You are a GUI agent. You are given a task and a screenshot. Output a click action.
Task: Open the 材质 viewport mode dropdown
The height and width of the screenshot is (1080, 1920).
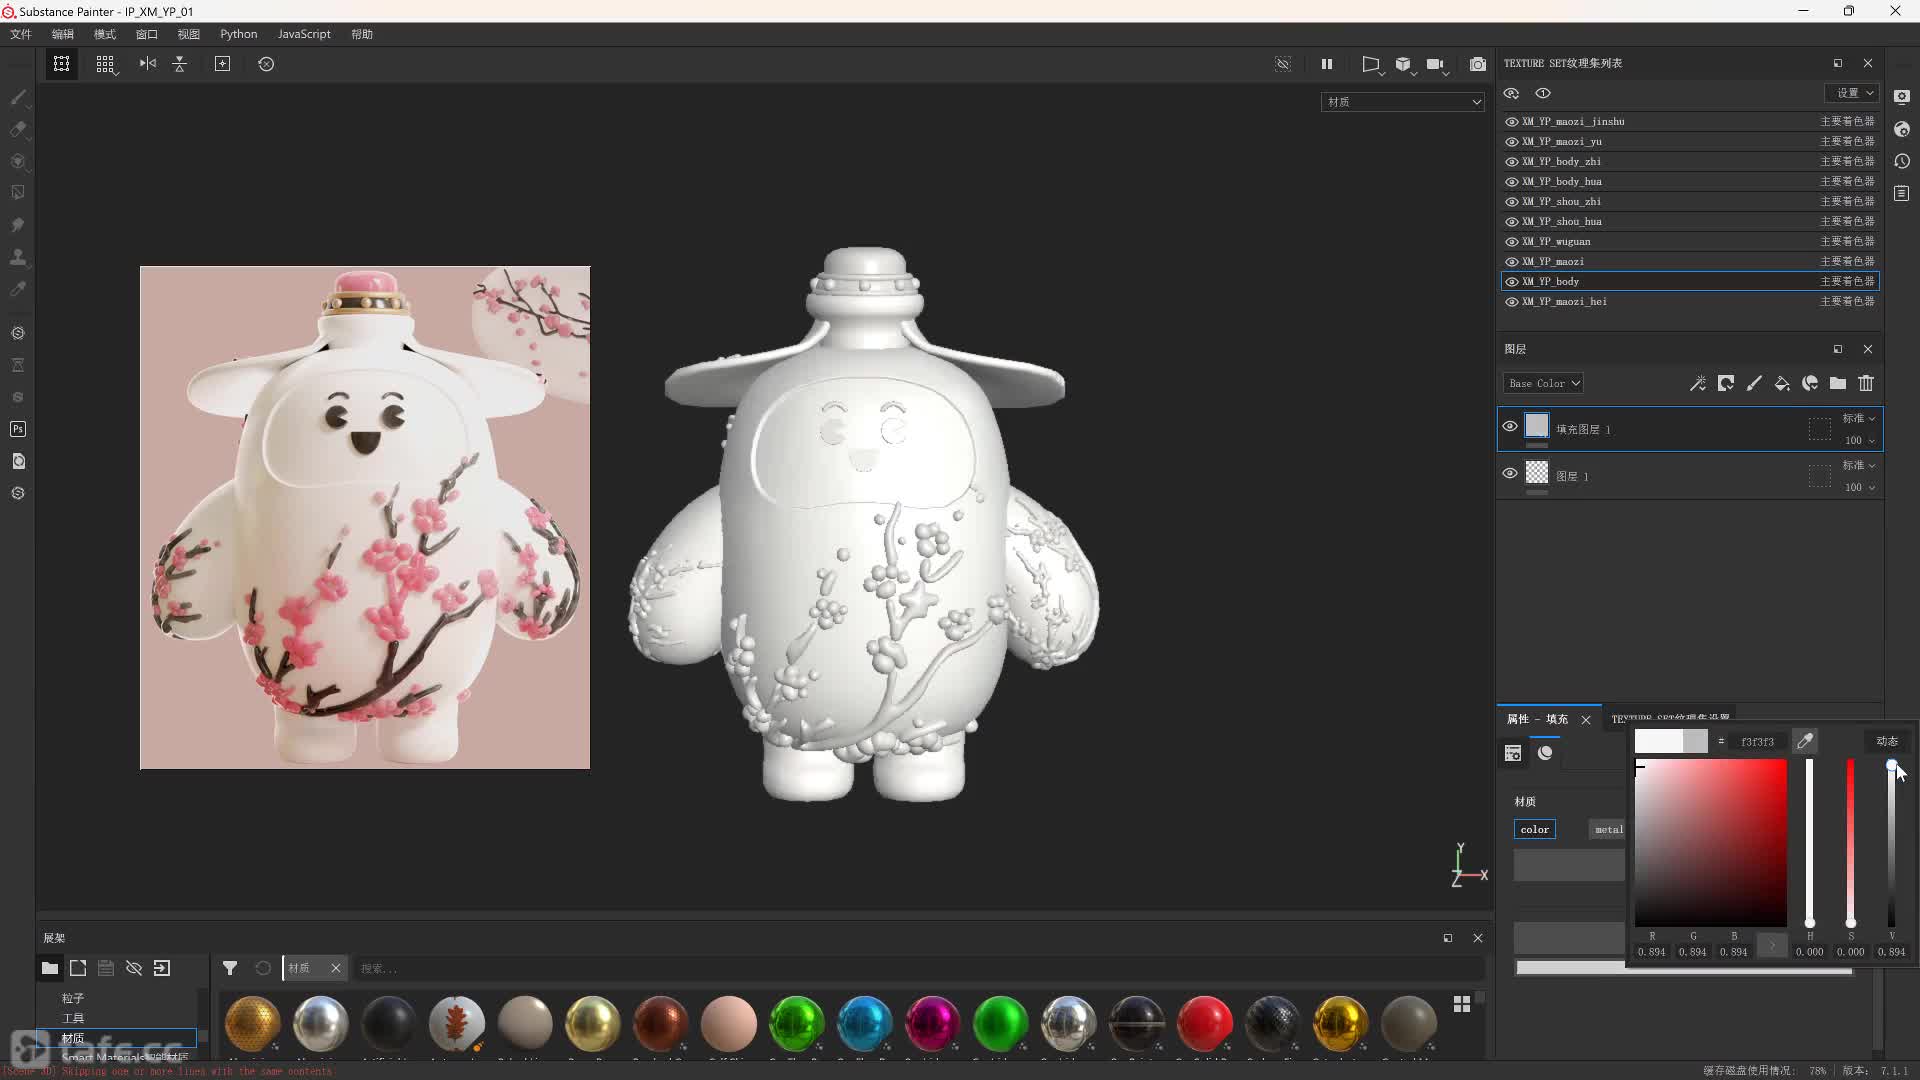pos(1402,102)
